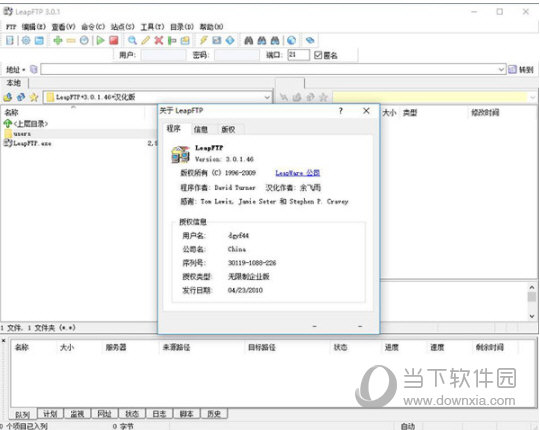Open the LeapWare 公司 hyperlink
This screenshot has width=540, height=430.
[x=298, y=173]
